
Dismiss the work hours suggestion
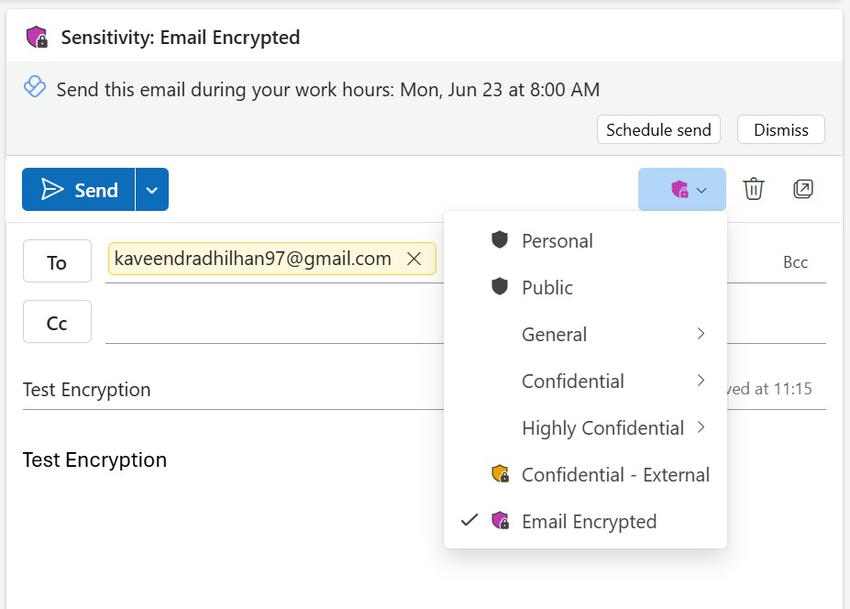point(780,129)
